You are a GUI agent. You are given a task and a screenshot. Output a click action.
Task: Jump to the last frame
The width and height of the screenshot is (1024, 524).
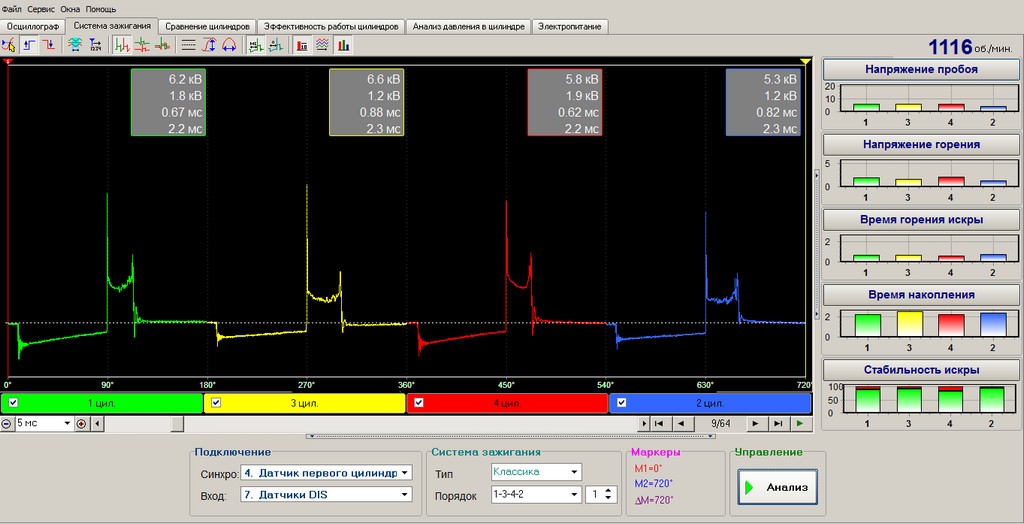tap(778, 423)
